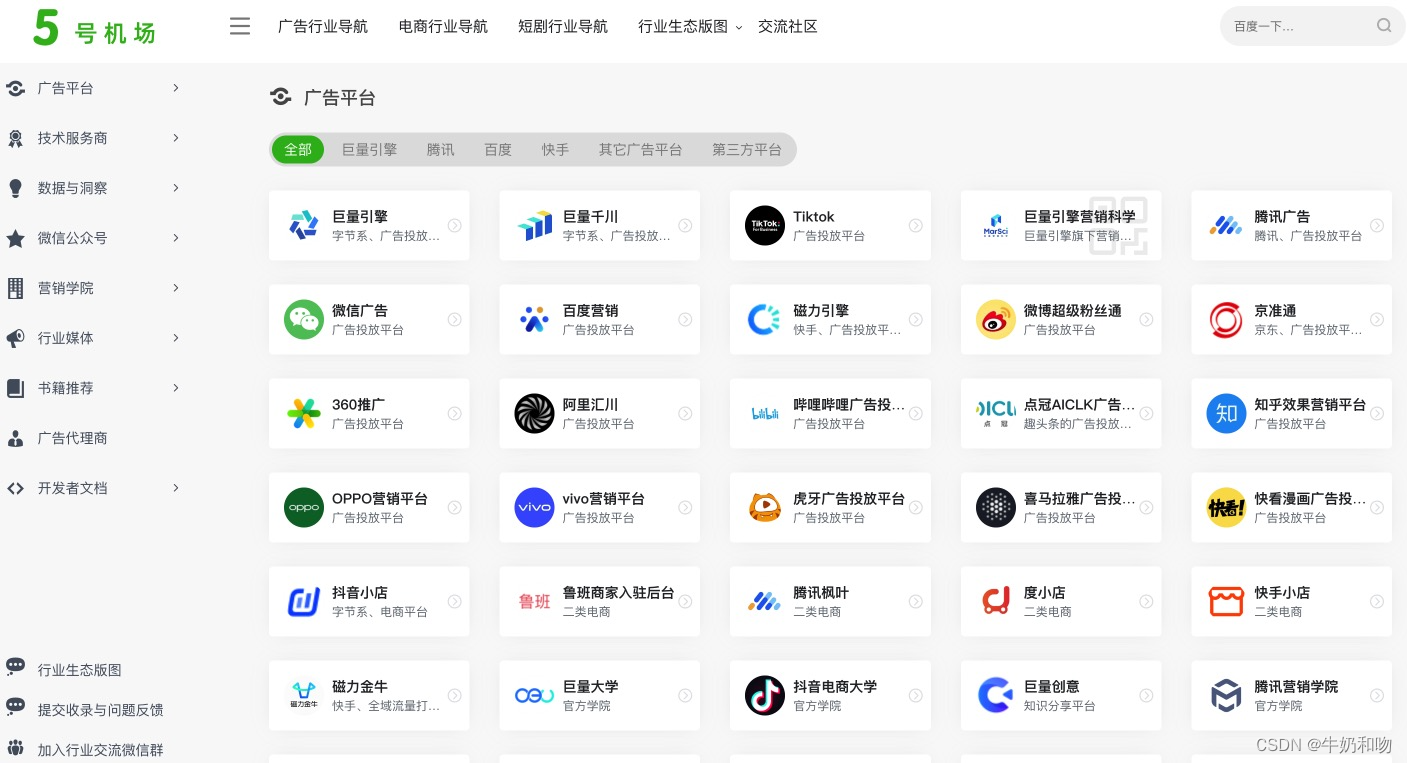Switch to the 快手 filter tab
1407x763 pixels.
pos(555,150)
